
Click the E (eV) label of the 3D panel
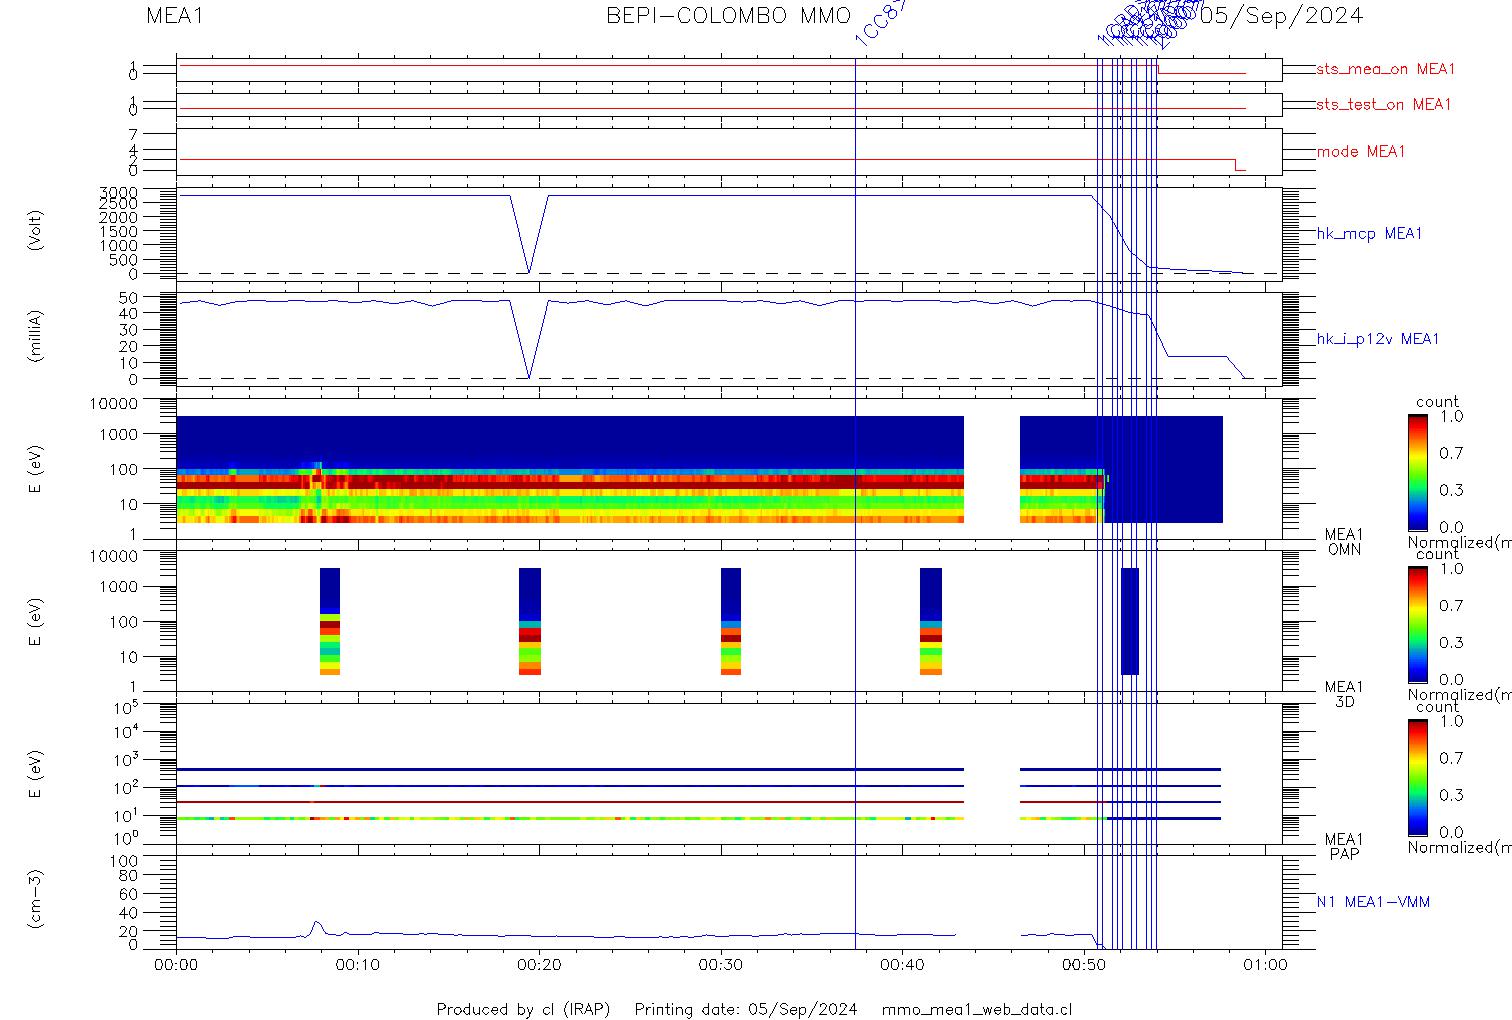point(36,622)
